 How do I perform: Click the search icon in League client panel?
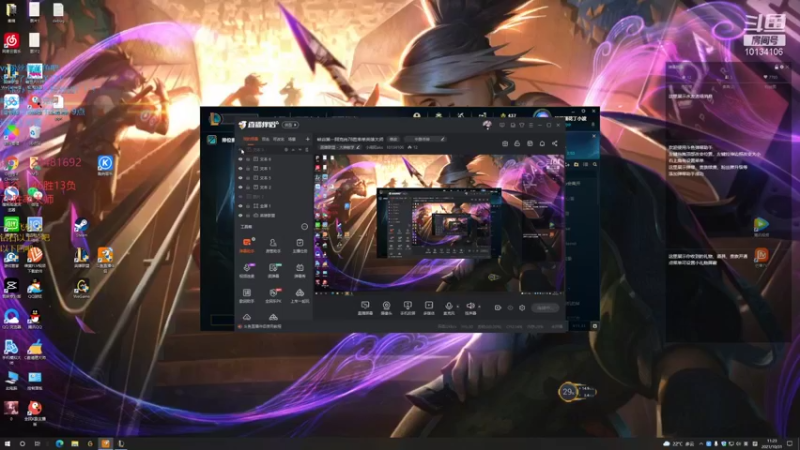(595, 164)
